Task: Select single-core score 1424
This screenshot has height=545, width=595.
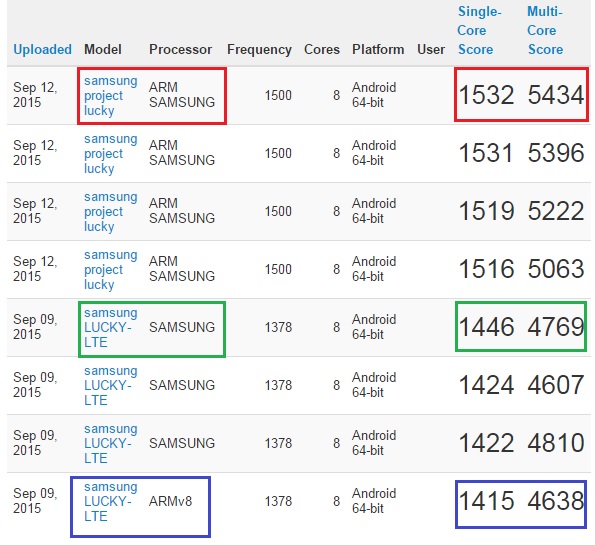Action: (x=486, y=385)
